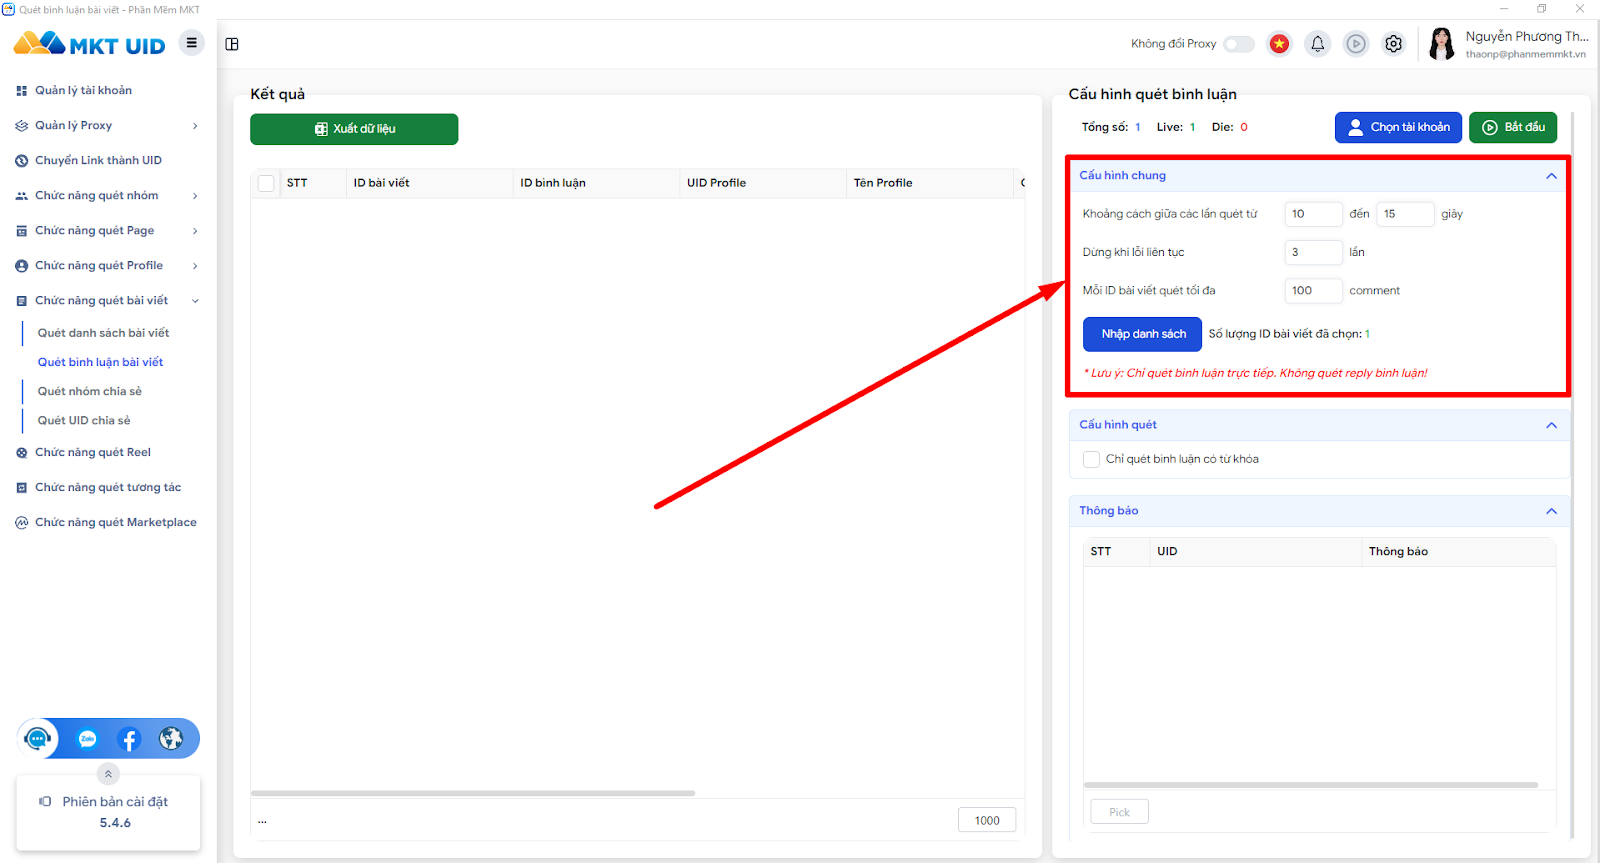
Task: Expand Chức năng quét Page submenu arrow
Action: point(195,231)
